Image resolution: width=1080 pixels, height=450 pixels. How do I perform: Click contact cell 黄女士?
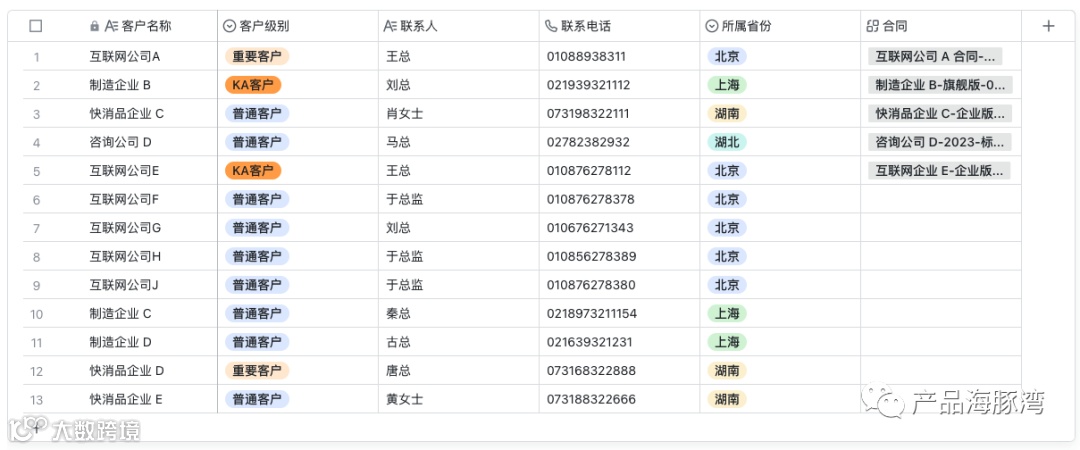pyautogui.click(x=404, y=400)
